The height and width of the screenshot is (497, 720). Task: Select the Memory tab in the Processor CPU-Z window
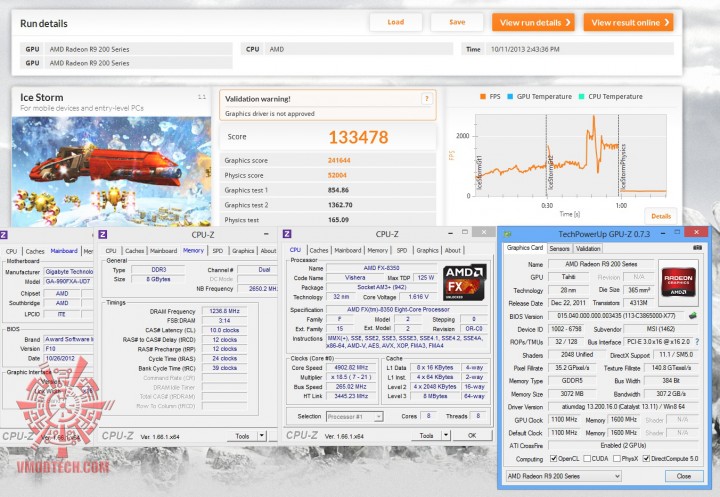(x=377, y=250)
